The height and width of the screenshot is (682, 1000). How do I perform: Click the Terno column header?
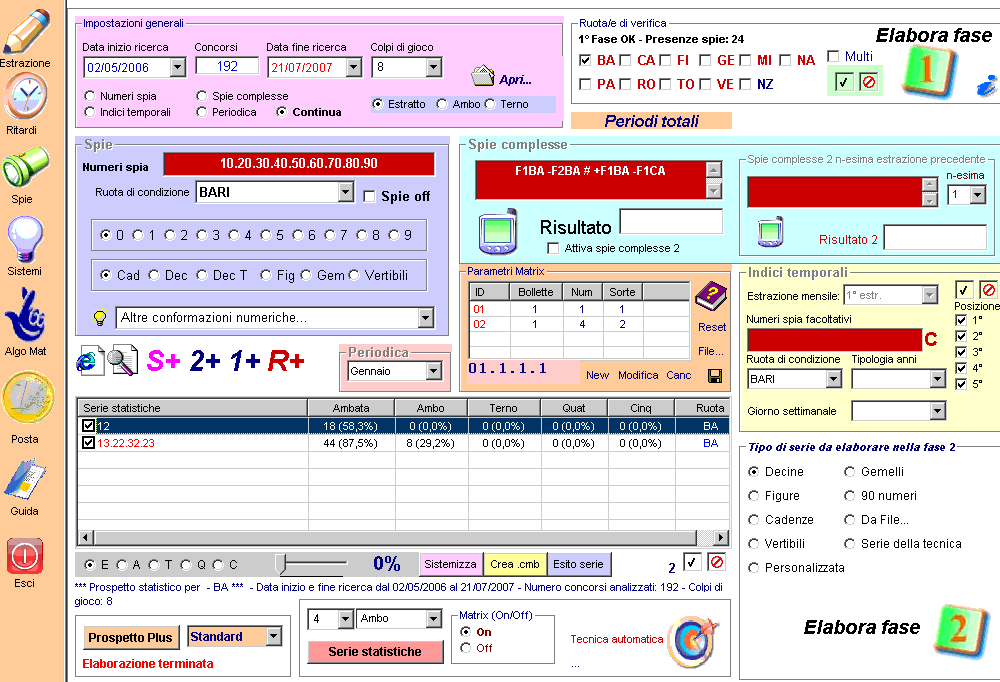pyautogui.click(x=504, y=408)
